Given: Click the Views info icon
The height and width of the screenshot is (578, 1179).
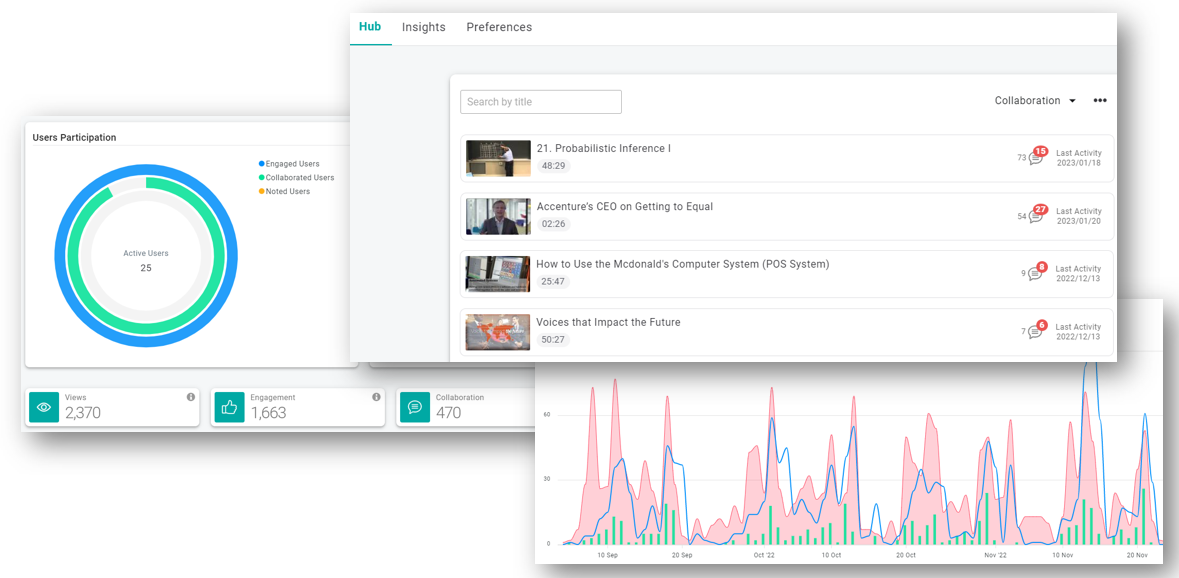Looking at the screenshot, I should 191,397.
